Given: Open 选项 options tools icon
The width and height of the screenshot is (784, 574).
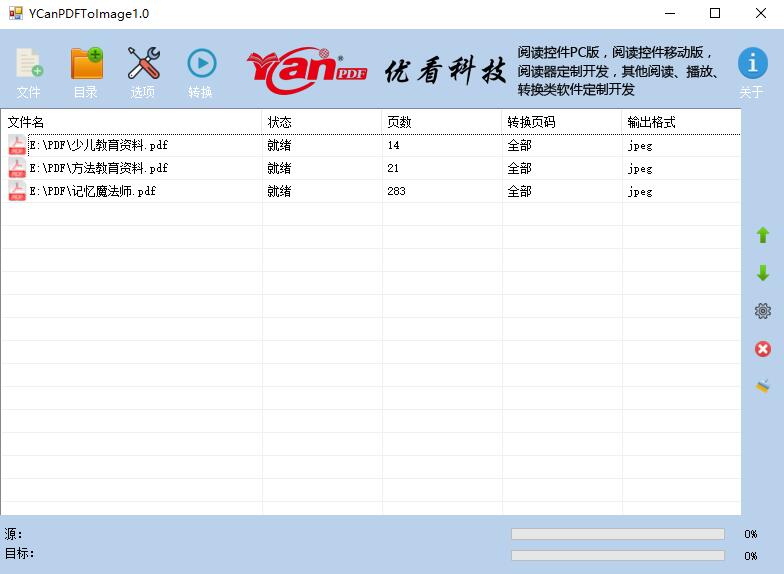Looking at the screenshot, I should (143, 65).
